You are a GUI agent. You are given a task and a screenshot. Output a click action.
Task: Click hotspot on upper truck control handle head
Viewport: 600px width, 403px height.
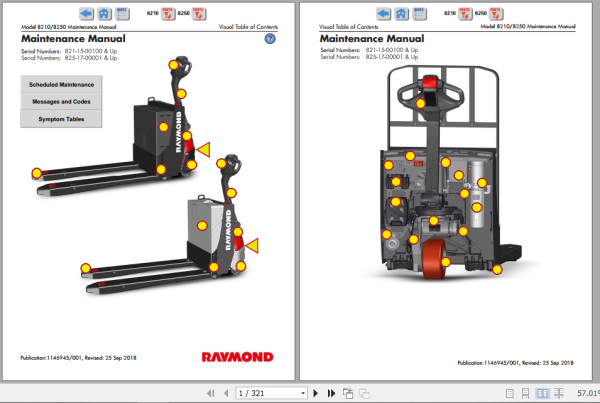(173, 65)
